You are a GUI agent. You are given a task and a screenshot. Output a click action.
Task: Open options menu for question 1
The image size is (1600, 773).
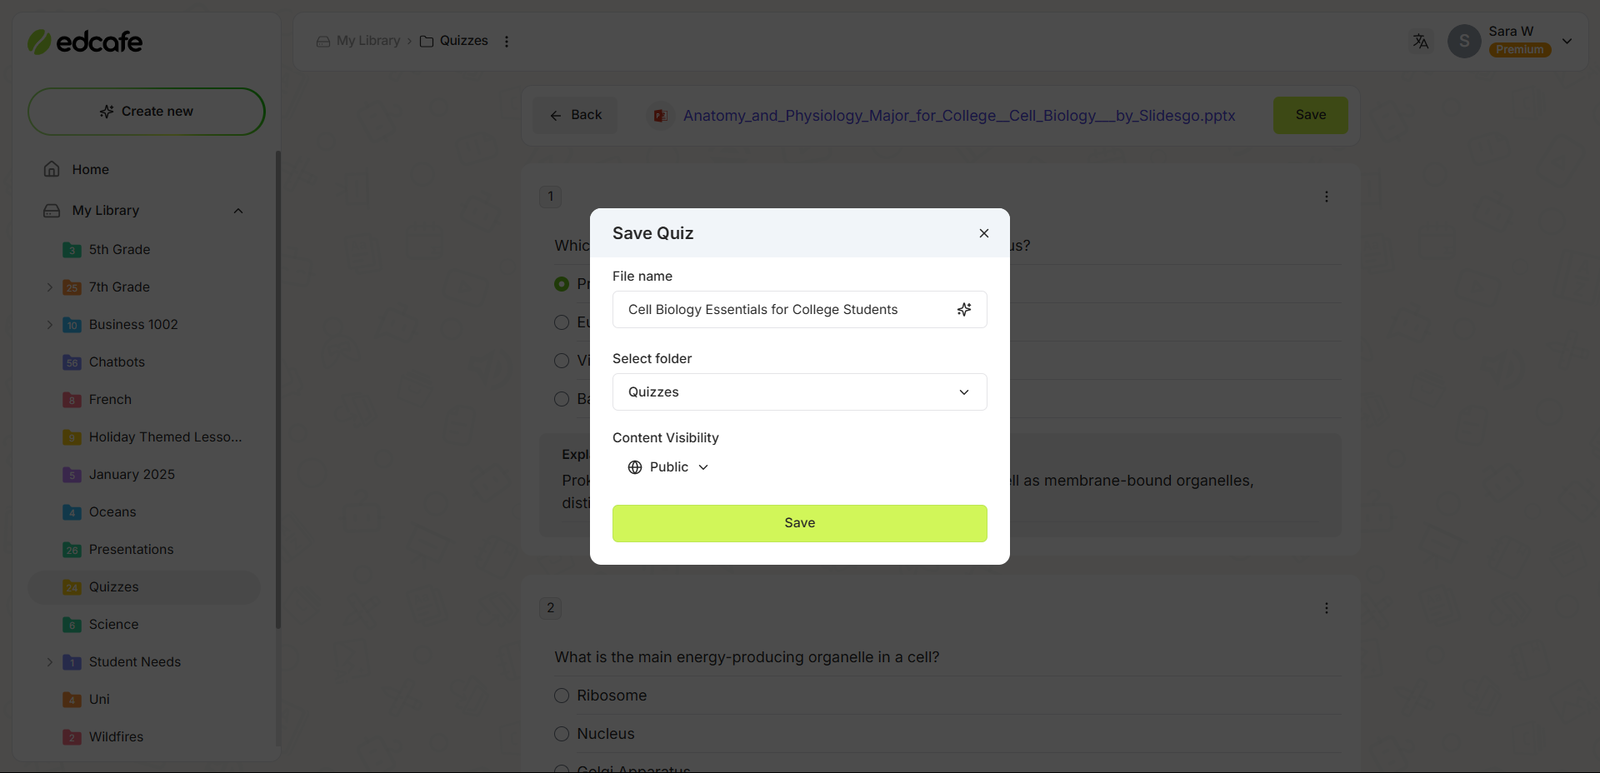coord(1326,197)
